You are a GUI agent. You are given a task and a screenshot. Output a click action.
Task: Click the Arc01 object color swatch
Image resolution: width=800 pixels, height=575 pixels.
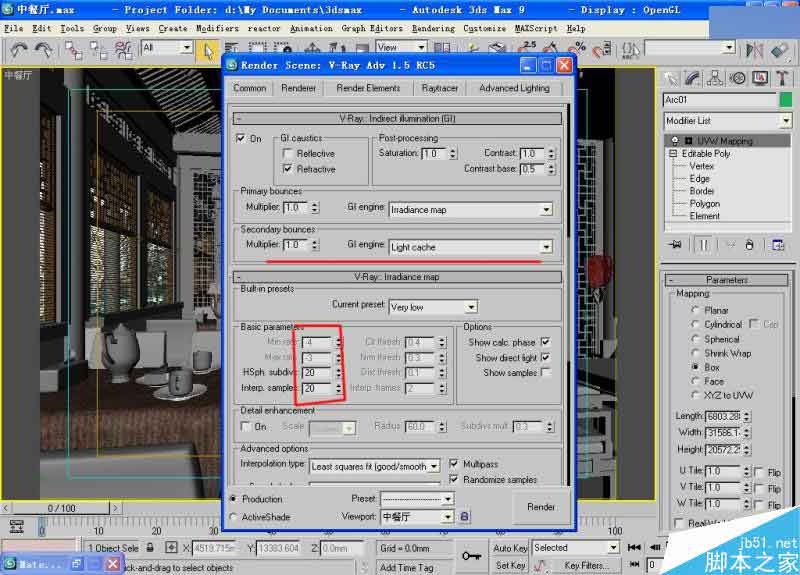[x=785, y=100]
